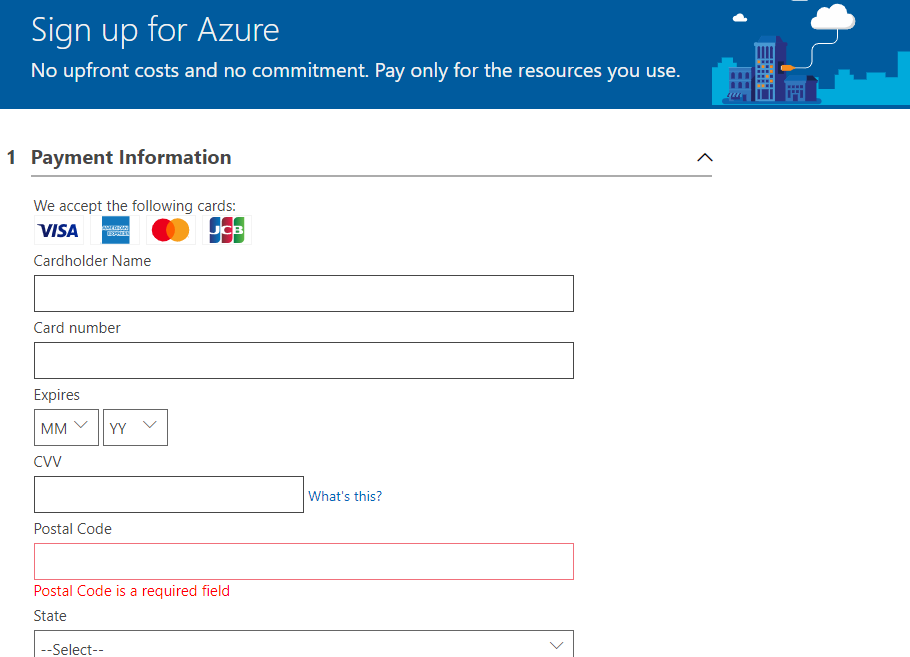Click the Card number label

[77, 328]
